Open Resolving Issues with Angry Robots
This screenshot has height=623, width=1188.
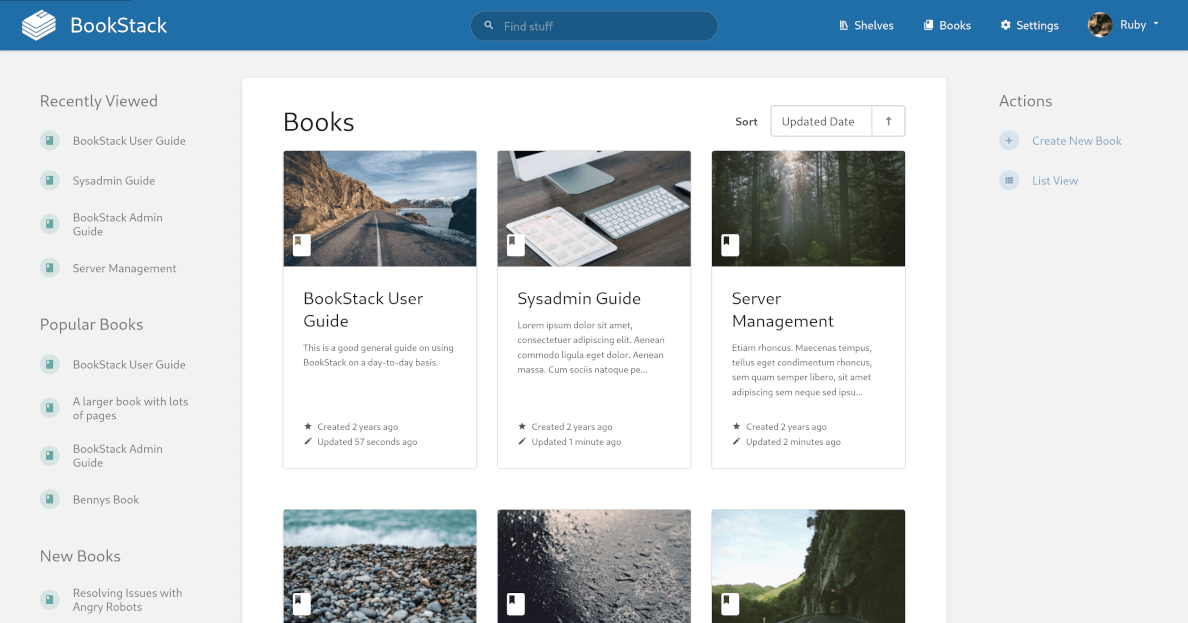tap(127, 600)
